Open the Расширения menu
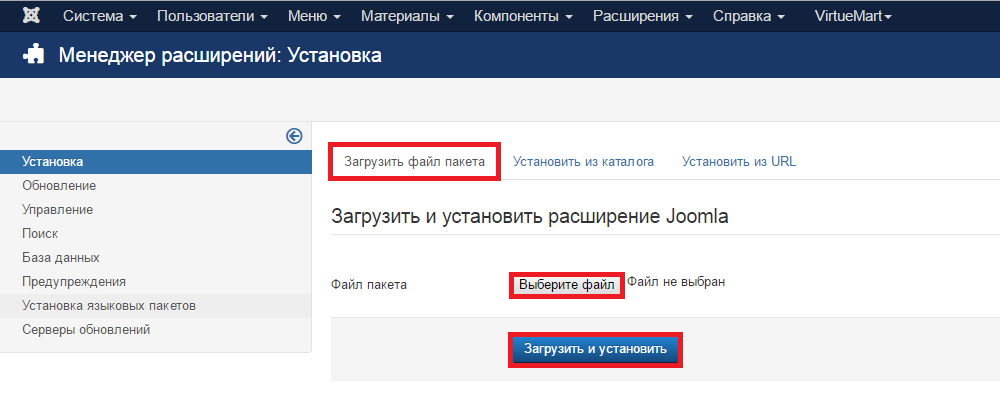This screenshot has width=1000, height=400. 643,17
